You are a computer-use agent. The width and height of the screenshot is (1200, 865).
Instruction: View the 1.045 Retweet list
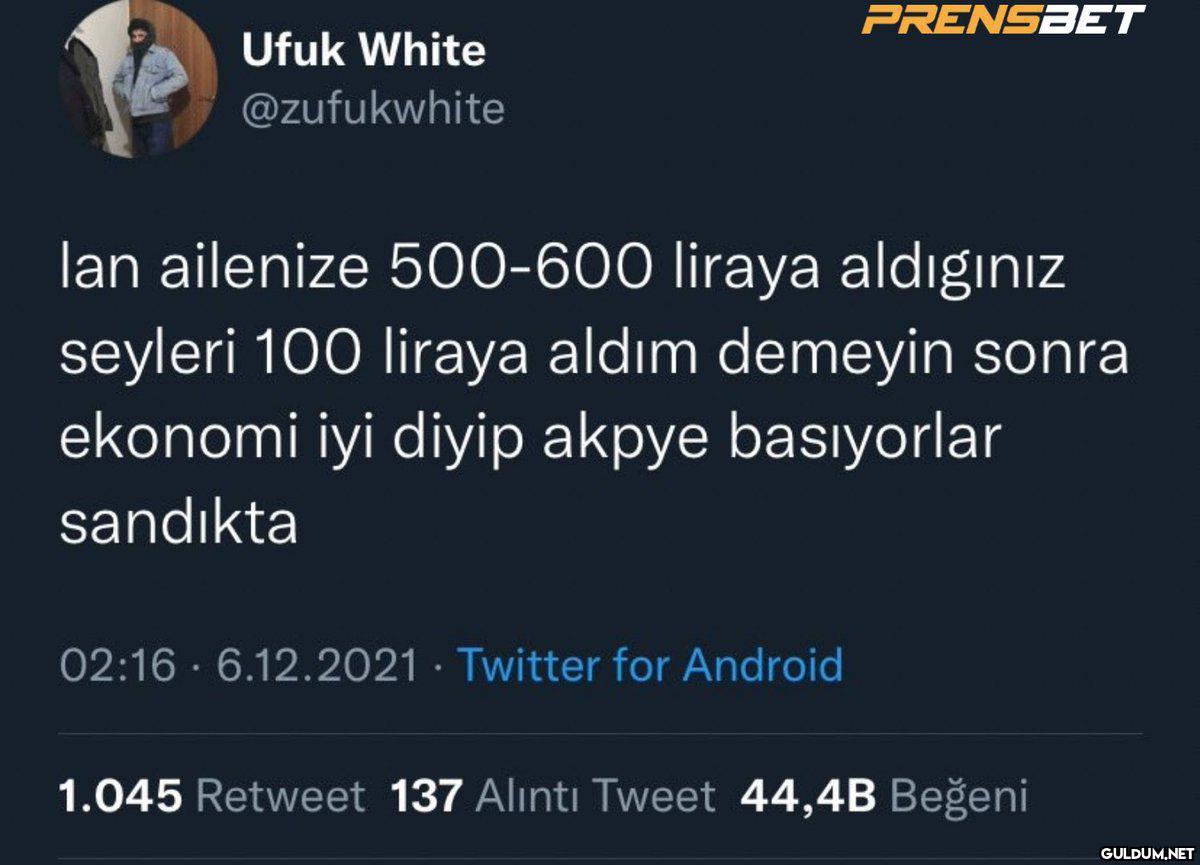(212, 796)
